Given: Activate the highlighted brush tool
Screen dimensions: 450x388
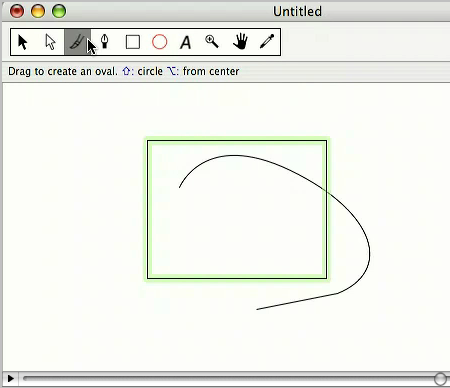Looking at the screenshot, I should (77, 42).
